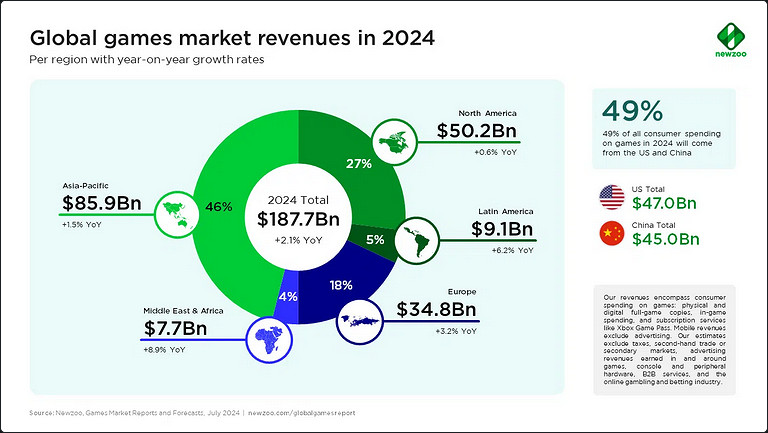The width and height of the screenshot is (768, 433).
Task: Select the 4% Middle East & Africa segment
Action: (x=284, y=295)
